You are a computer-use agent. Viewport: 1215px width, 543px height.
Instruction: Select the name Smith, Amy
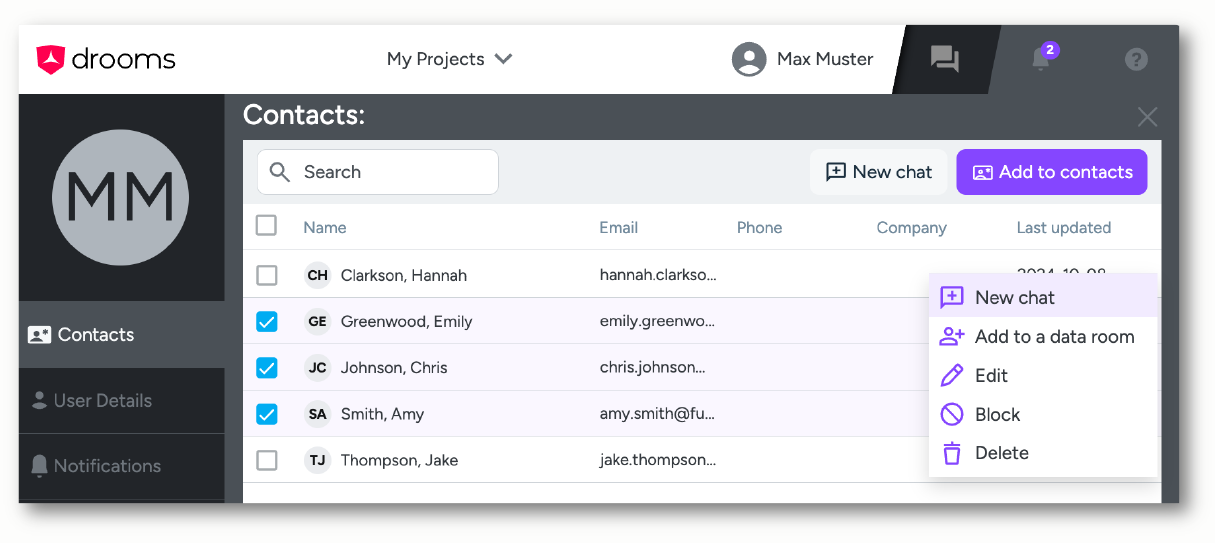[382, 414]
